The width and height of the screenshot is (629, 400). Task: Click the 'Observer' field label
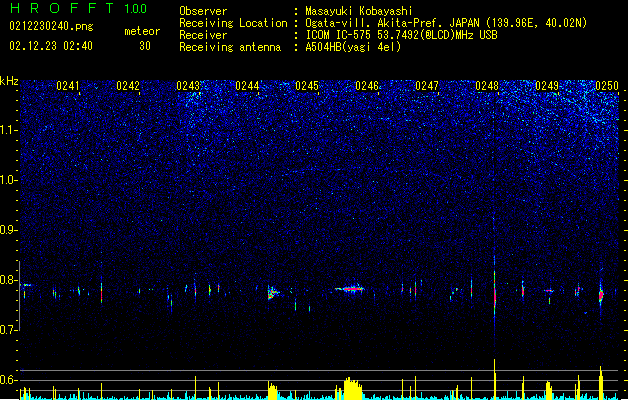(203, 11)
